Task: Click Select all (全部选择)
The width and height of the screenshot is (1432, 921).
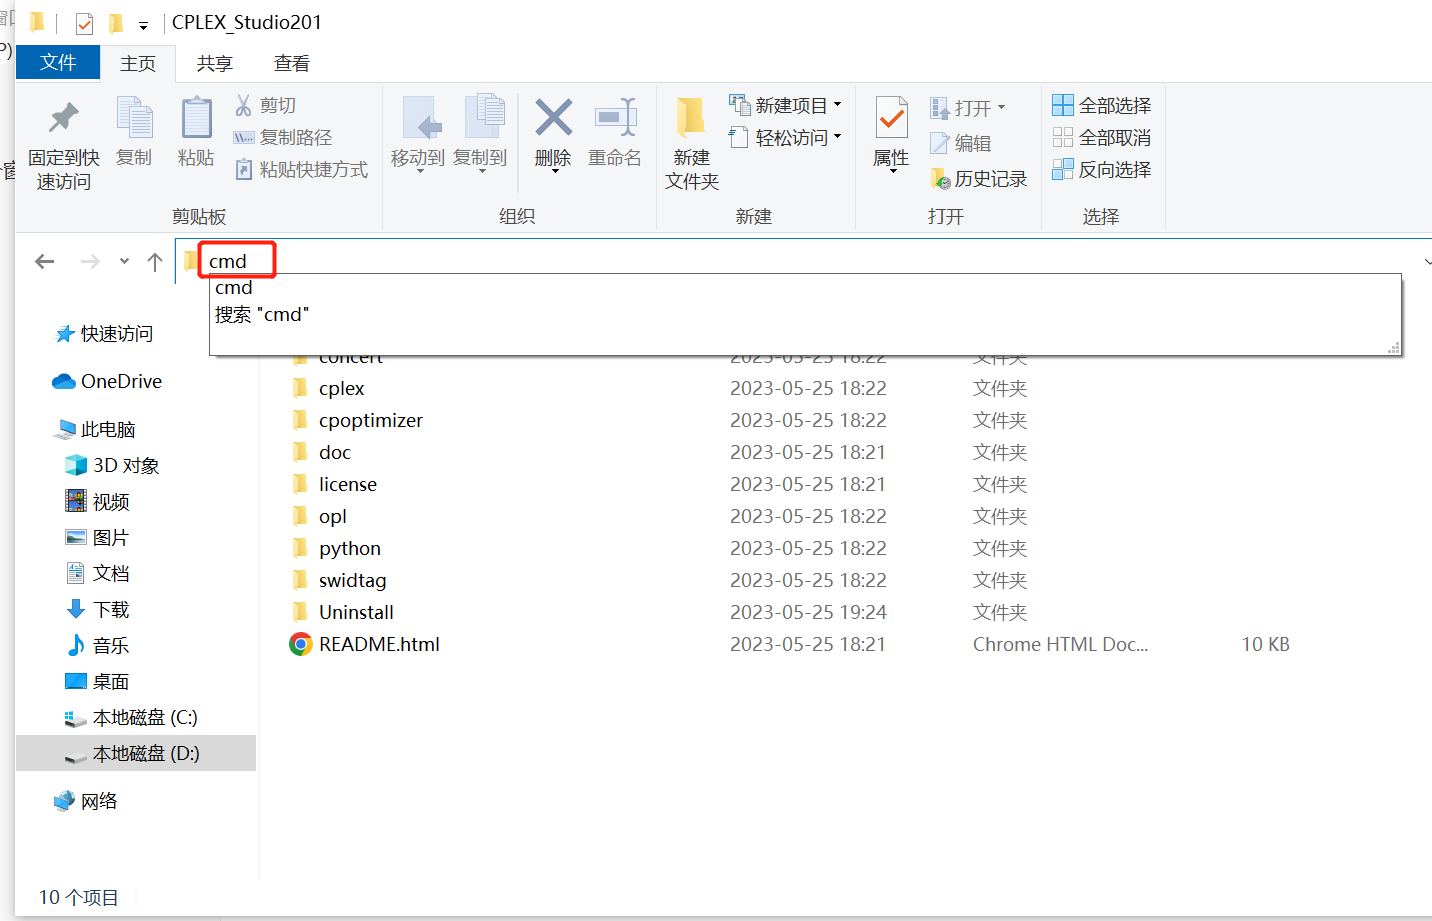Action: click(x=1102, y=105)
